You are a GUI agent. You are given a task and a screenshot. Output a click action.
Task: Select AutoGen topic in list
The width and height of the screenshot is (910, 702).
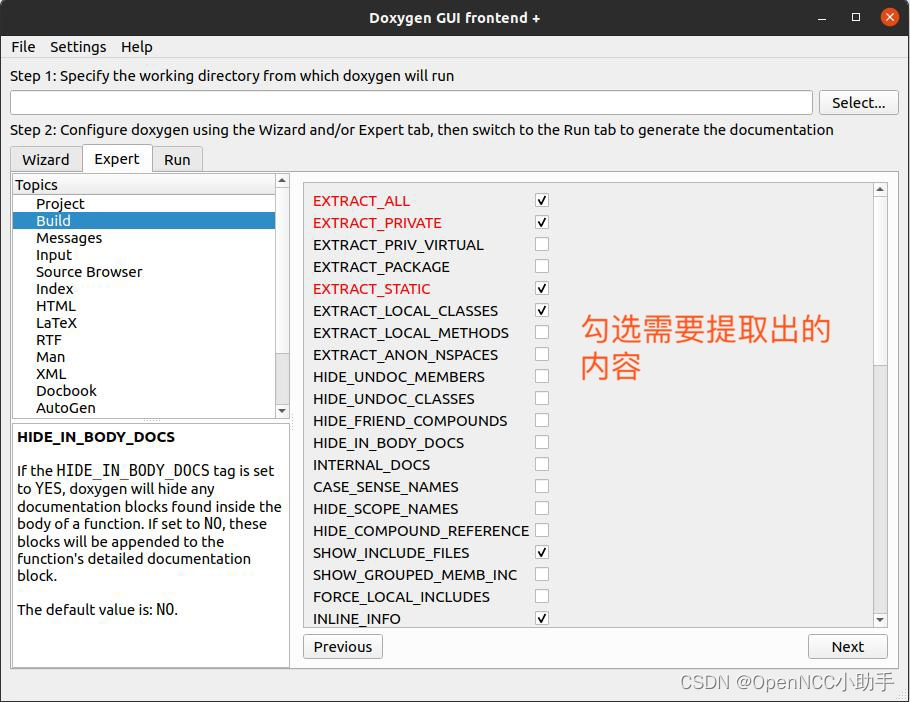144,408
